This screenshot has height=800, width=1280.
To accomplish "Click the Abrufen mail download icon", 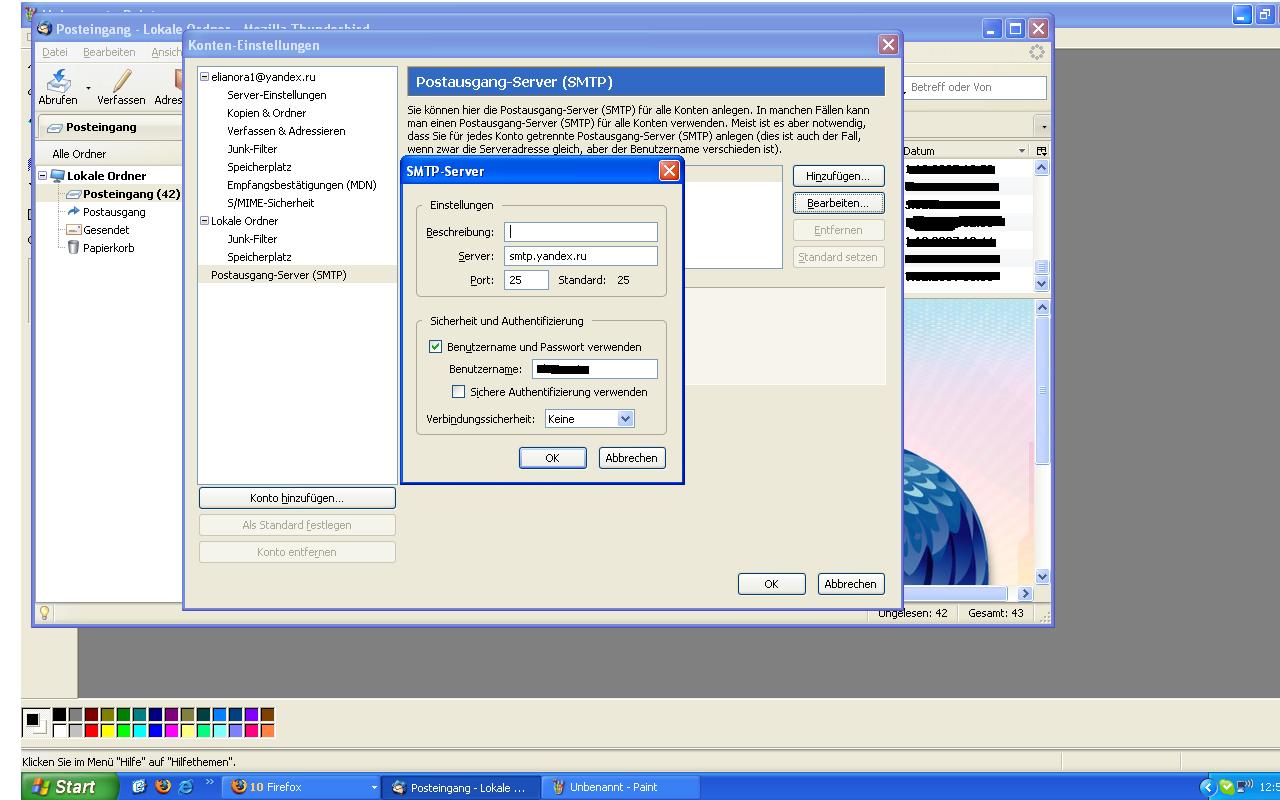I will coord(58,80).
